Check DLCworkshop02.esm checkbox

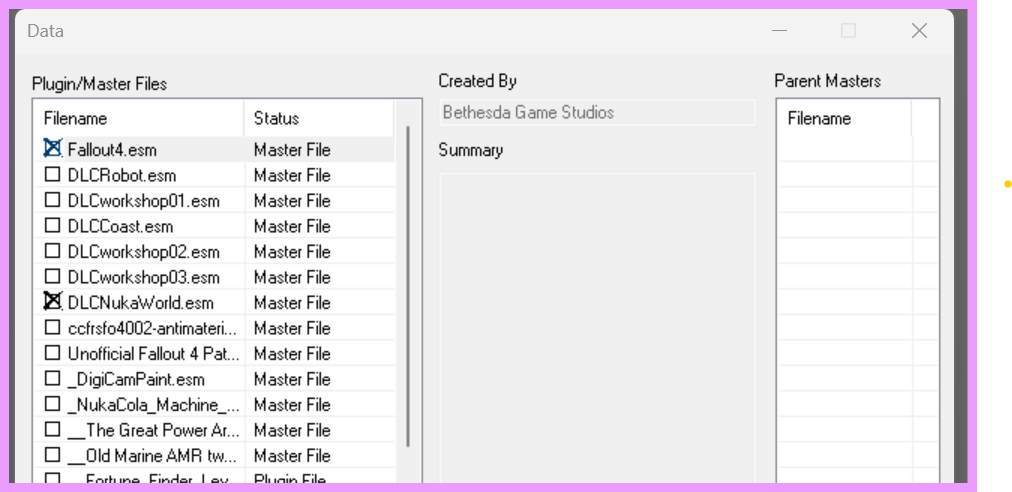52,251
